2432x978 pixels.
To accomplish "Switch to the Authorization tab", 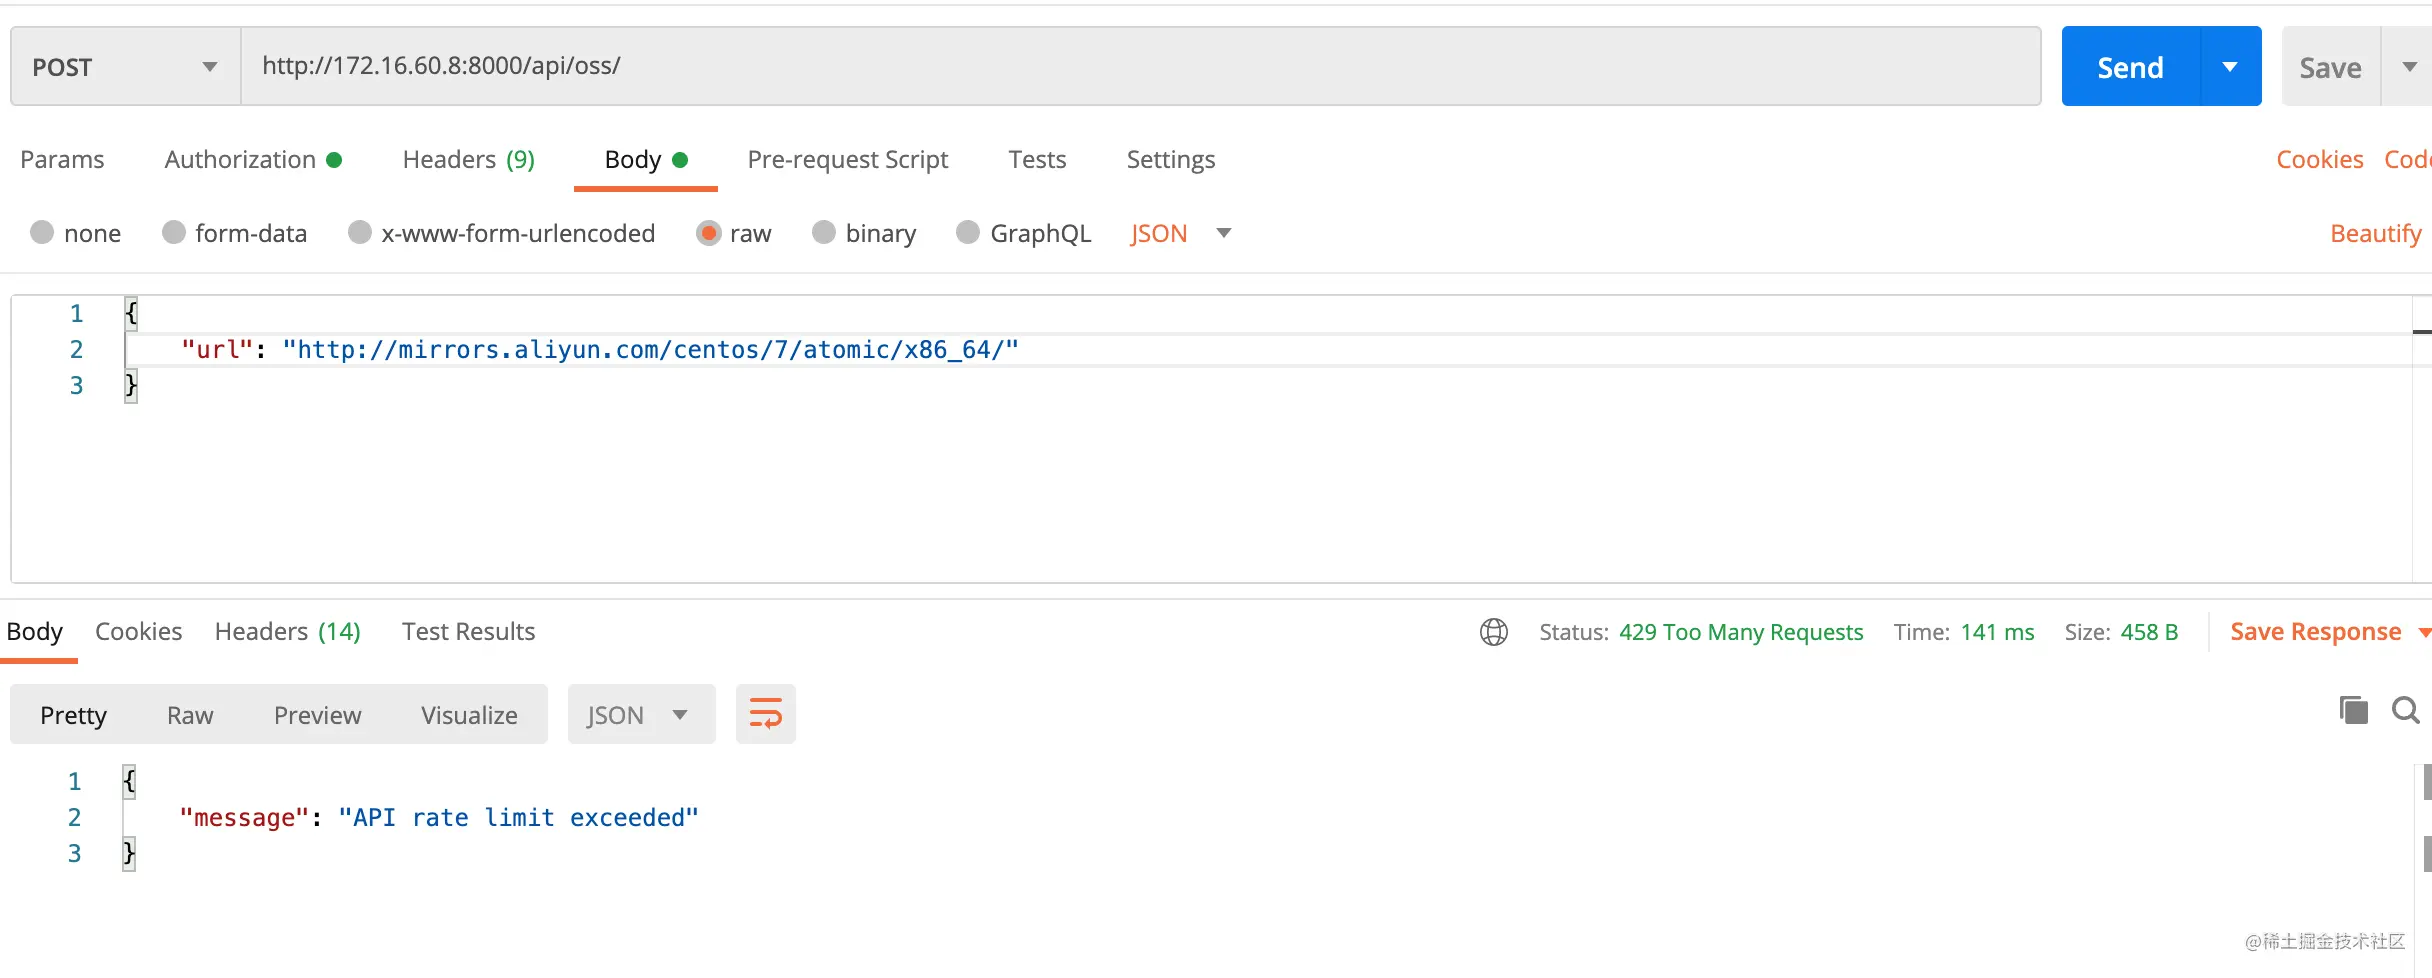I will (253, 159).
